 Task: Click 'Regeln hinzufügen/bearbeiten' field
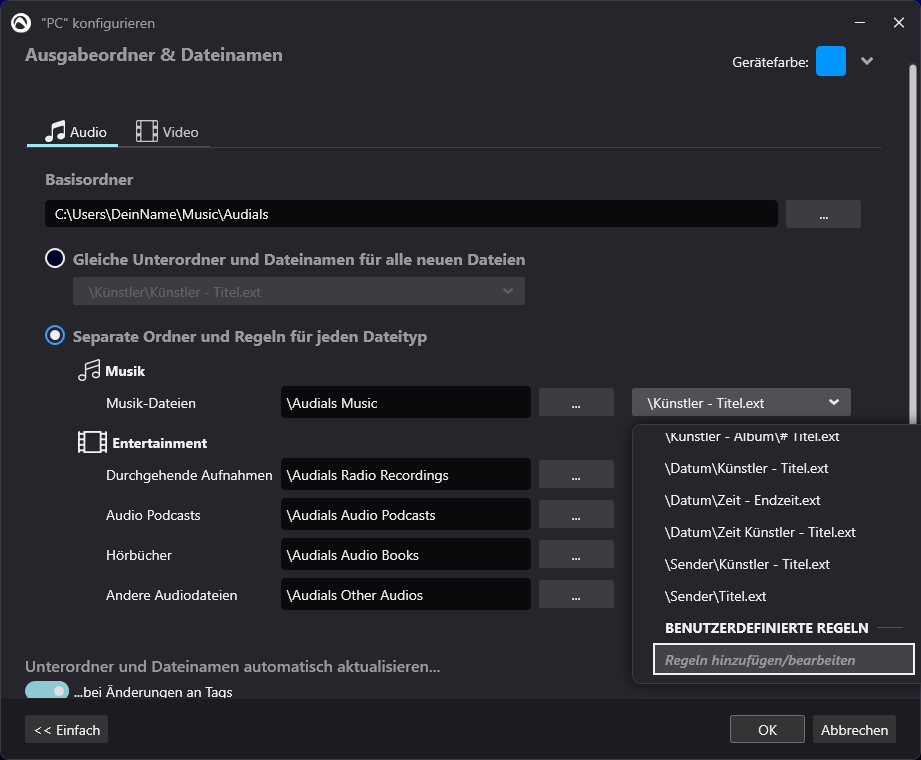[x=783, y=660]
